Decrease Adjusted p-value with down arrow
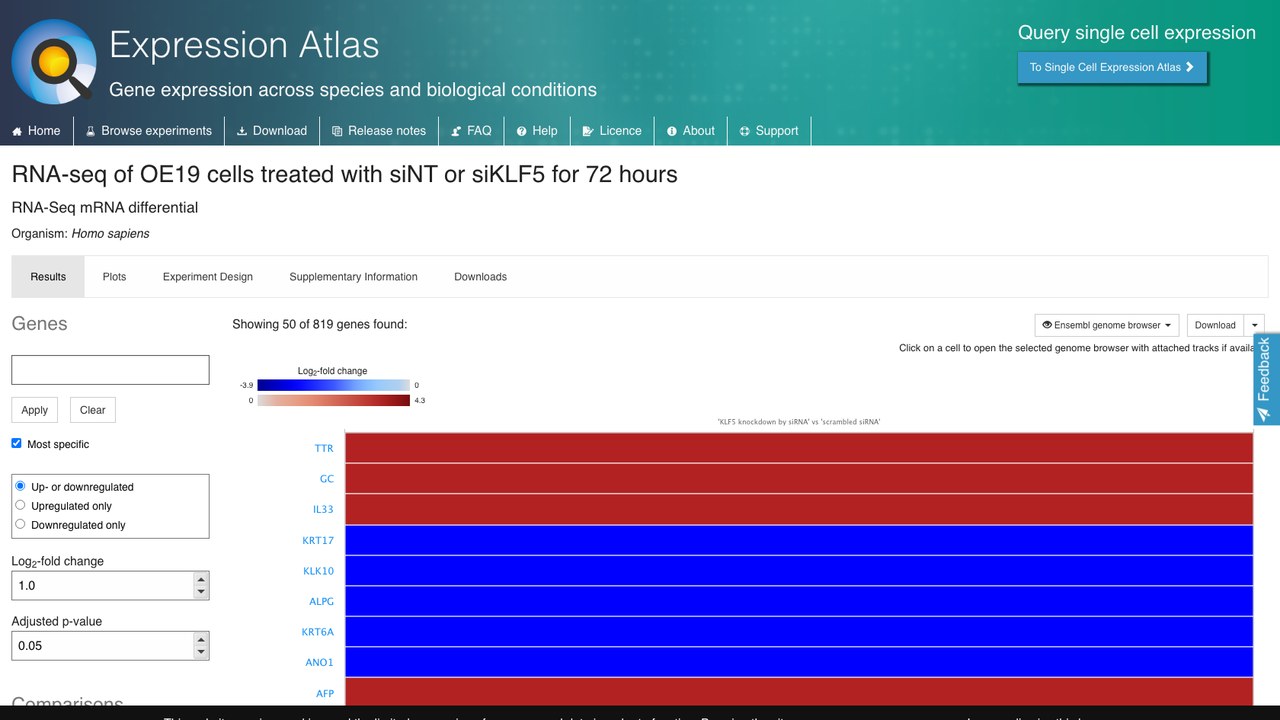 click(x=201, y=652)
